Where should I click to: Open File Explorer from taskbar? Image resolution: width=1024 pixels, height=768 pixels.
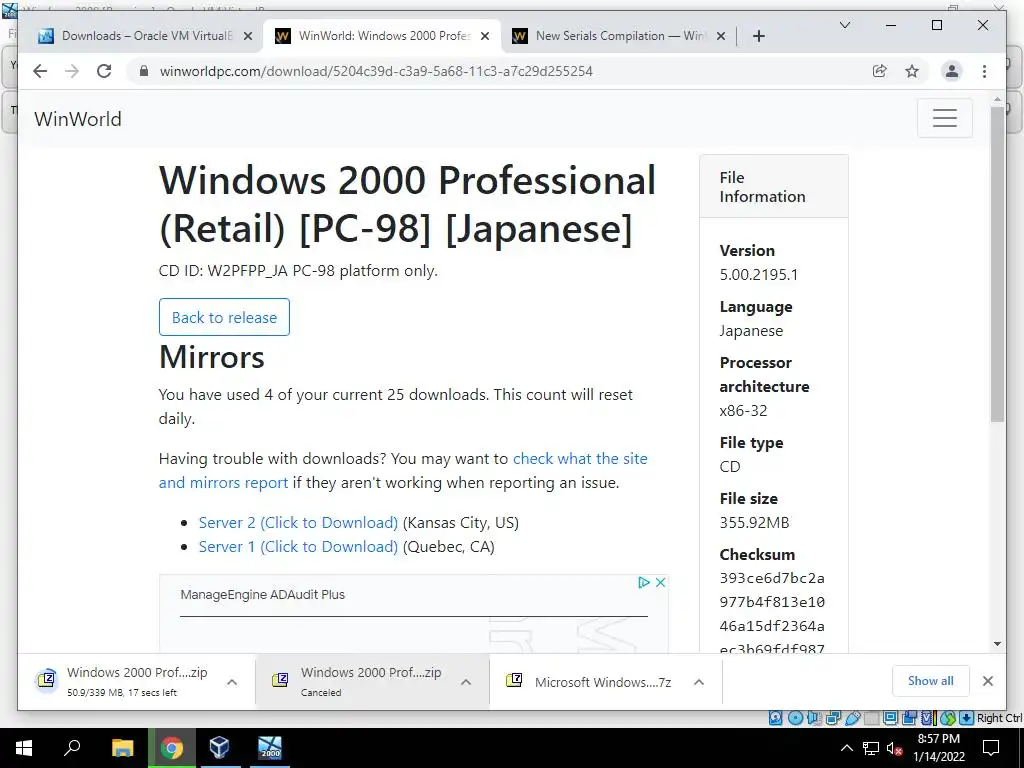coord(122,748)
